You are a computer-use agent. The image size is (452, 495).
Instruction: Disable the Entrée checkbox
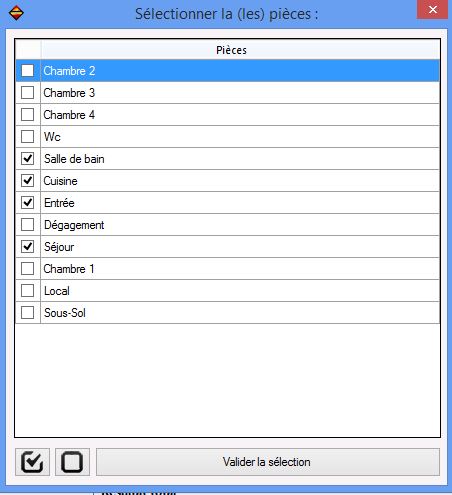pyautogui.click(x=27, y=203)
